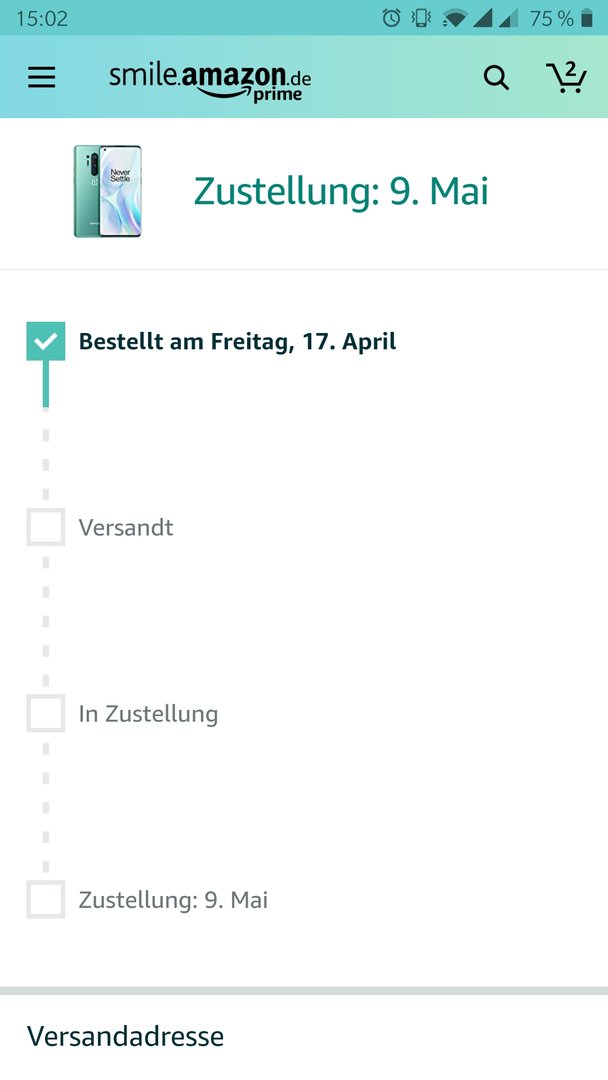Tap the battery indicator icon
This screenshot has height=1080, width=608.
click(587, 18)
